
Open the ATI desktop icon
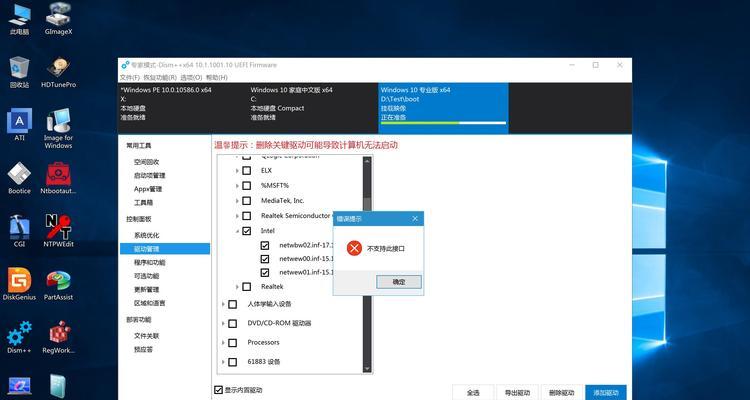tap(19, 124)
